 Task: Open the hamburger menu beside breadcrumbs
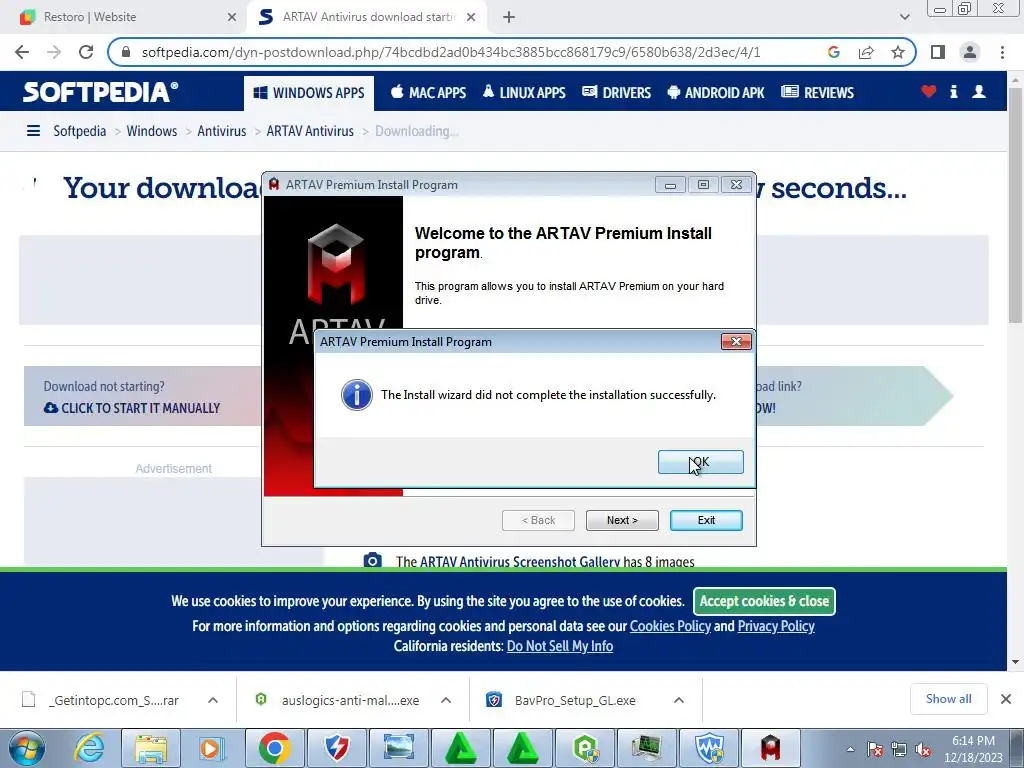pos(33,131)
